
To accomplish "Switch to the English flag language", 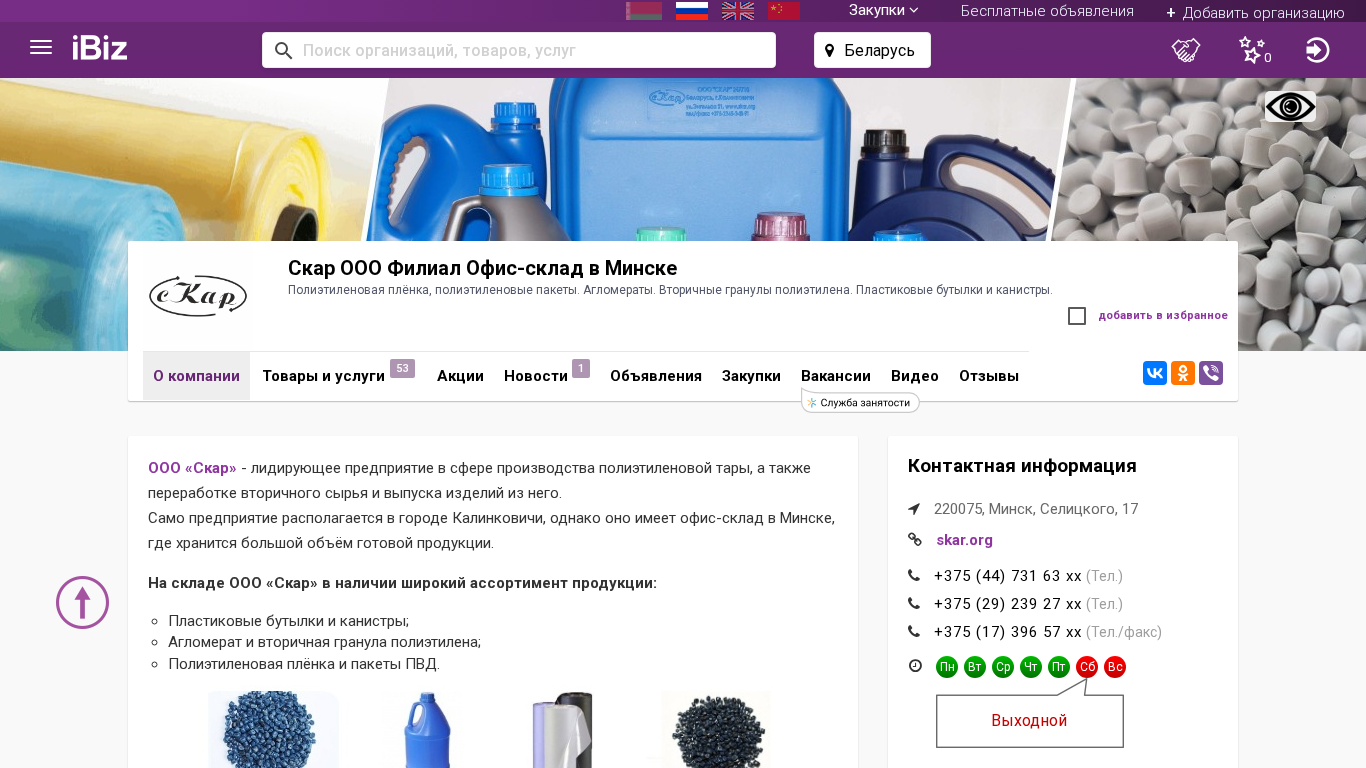I will 738,11.
